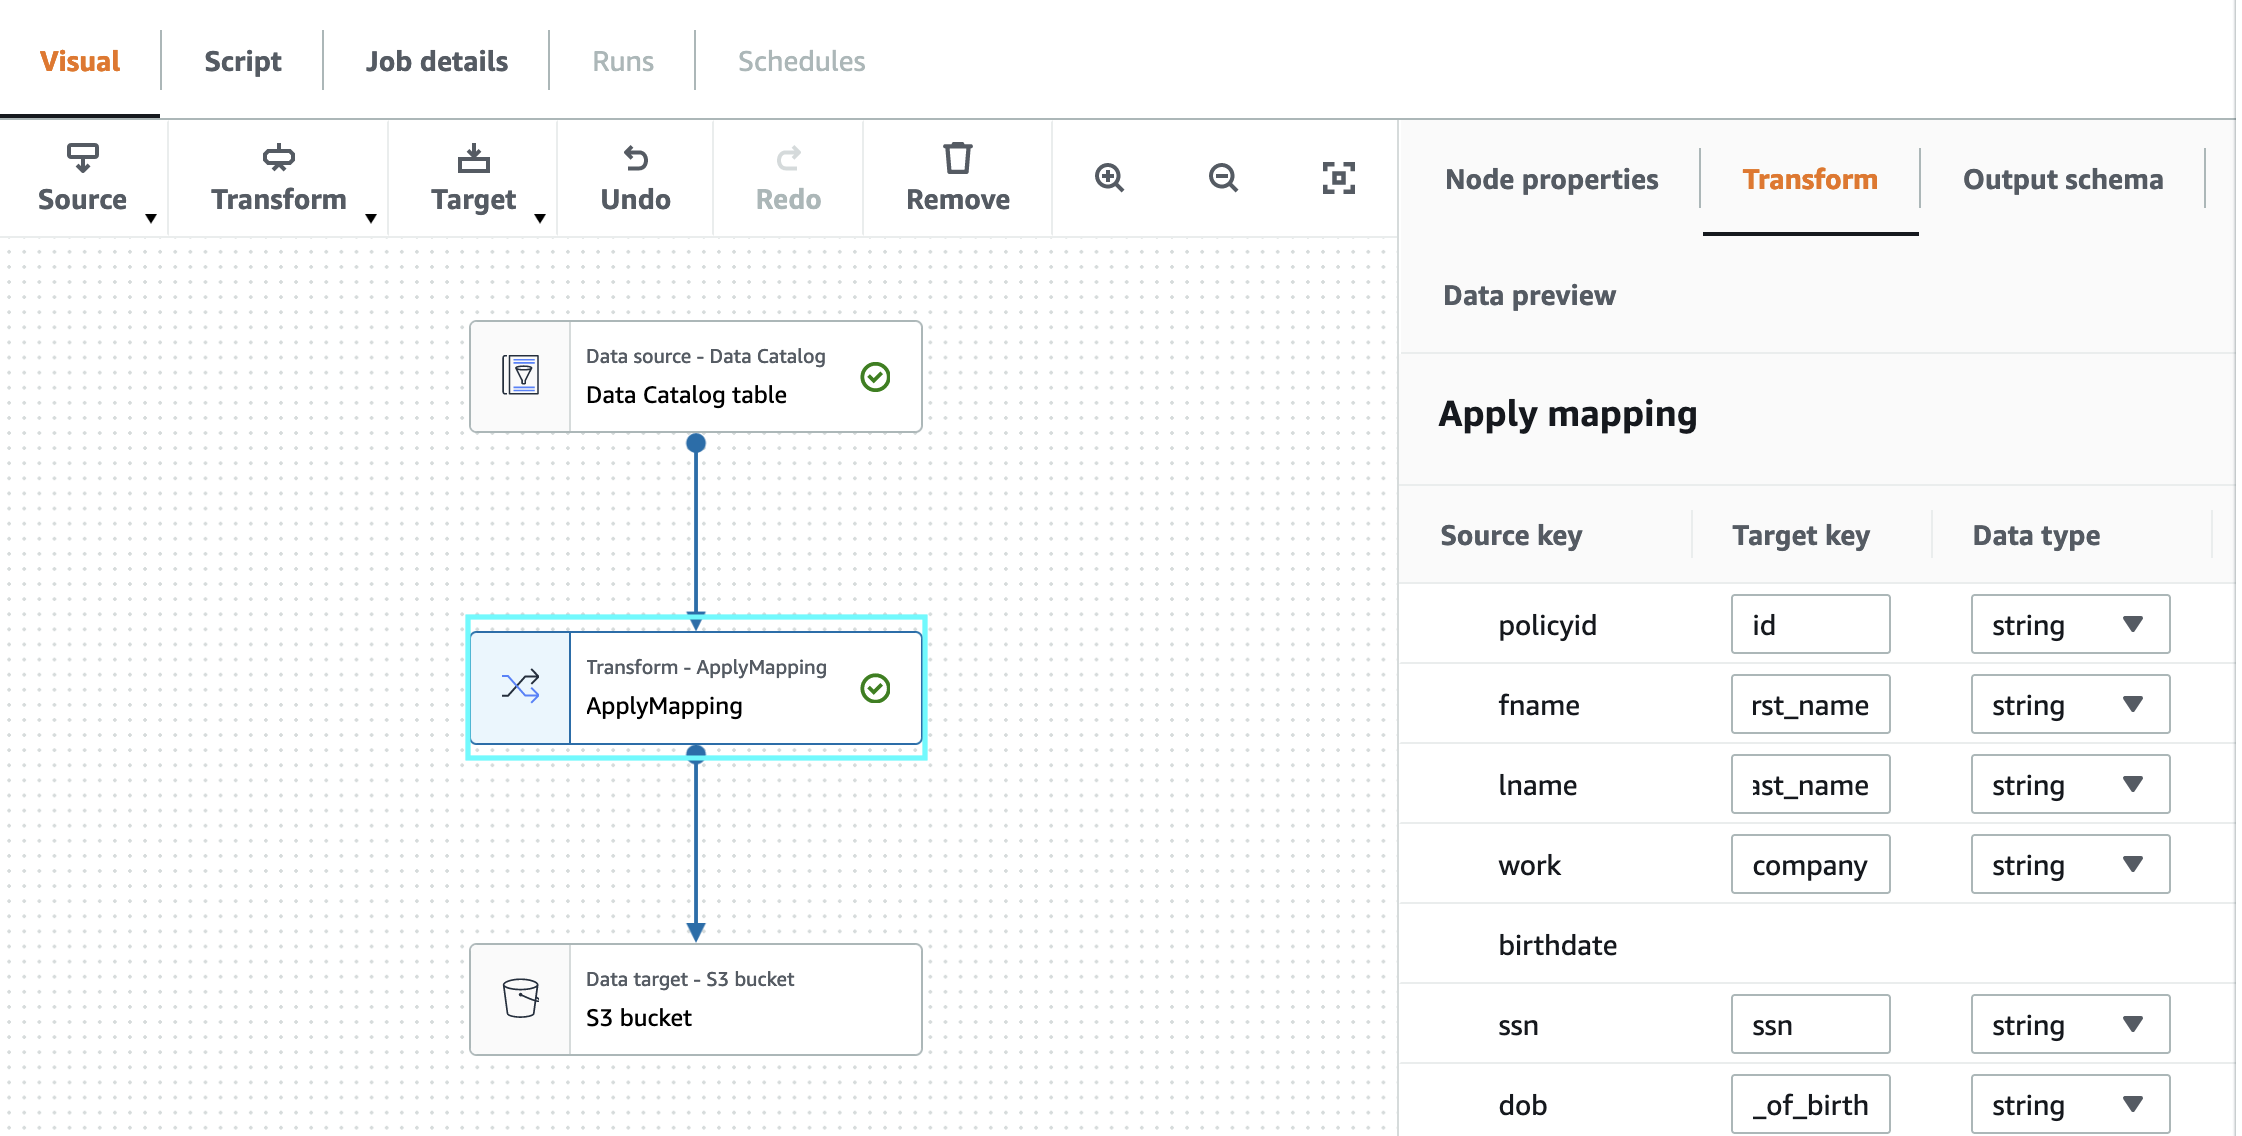
Task: Expand the Transform toolbar dropdown arrow
Action: [x=371, y=218]
